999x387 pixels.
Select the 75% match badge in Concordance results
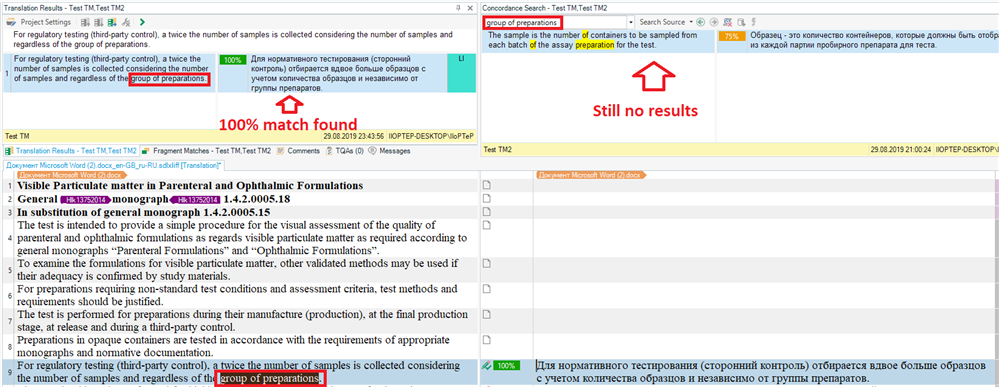click(x=732, y=36)
